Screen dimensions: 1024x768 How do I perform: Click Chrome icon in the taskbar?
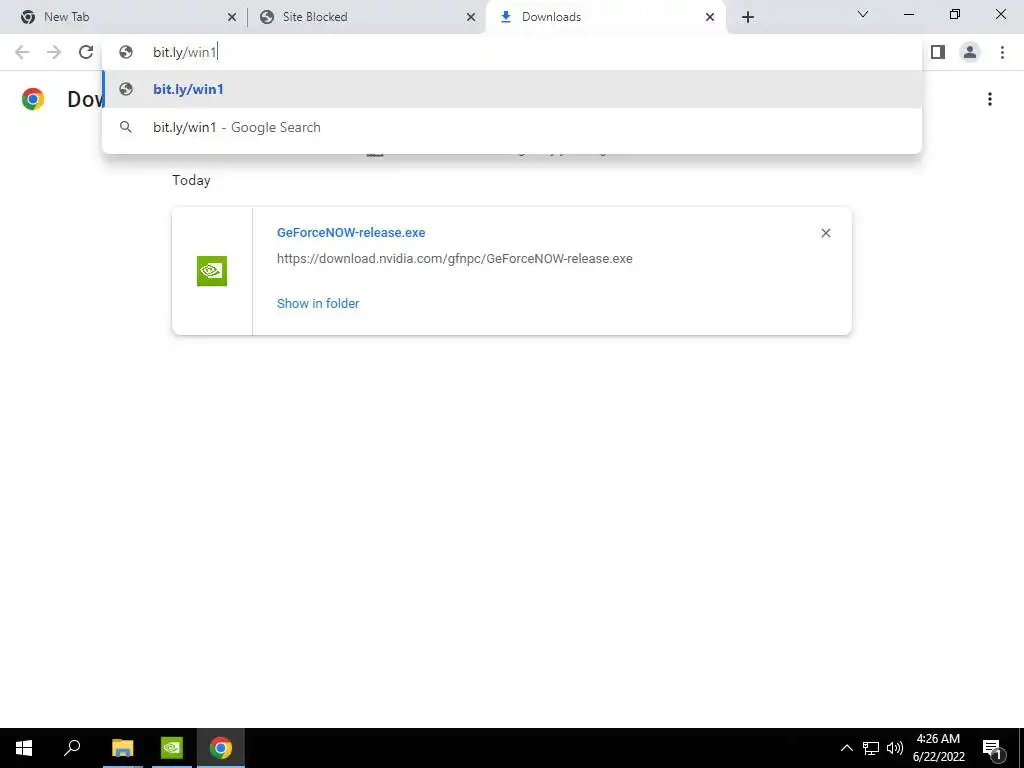pos(221,748)
